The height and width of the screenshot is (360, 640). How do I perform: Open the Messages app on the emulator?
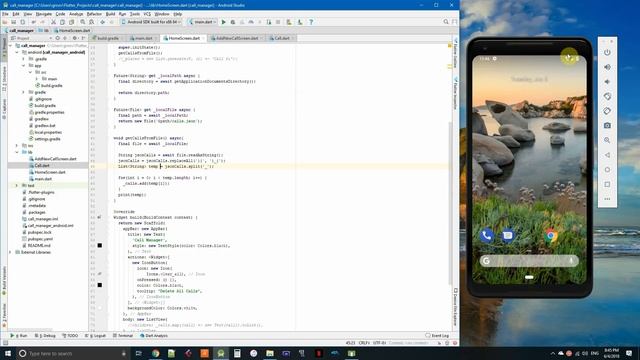coord(507,236)
